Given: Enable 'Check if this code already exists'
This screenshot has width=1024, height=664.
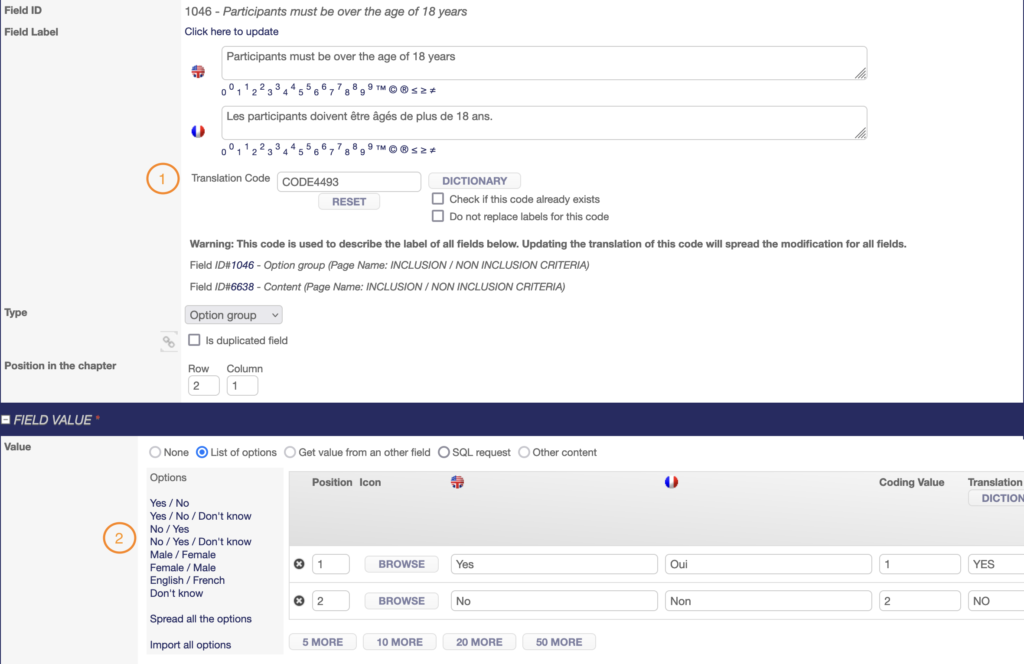Looking at the screenshot, I should [438, 199].
